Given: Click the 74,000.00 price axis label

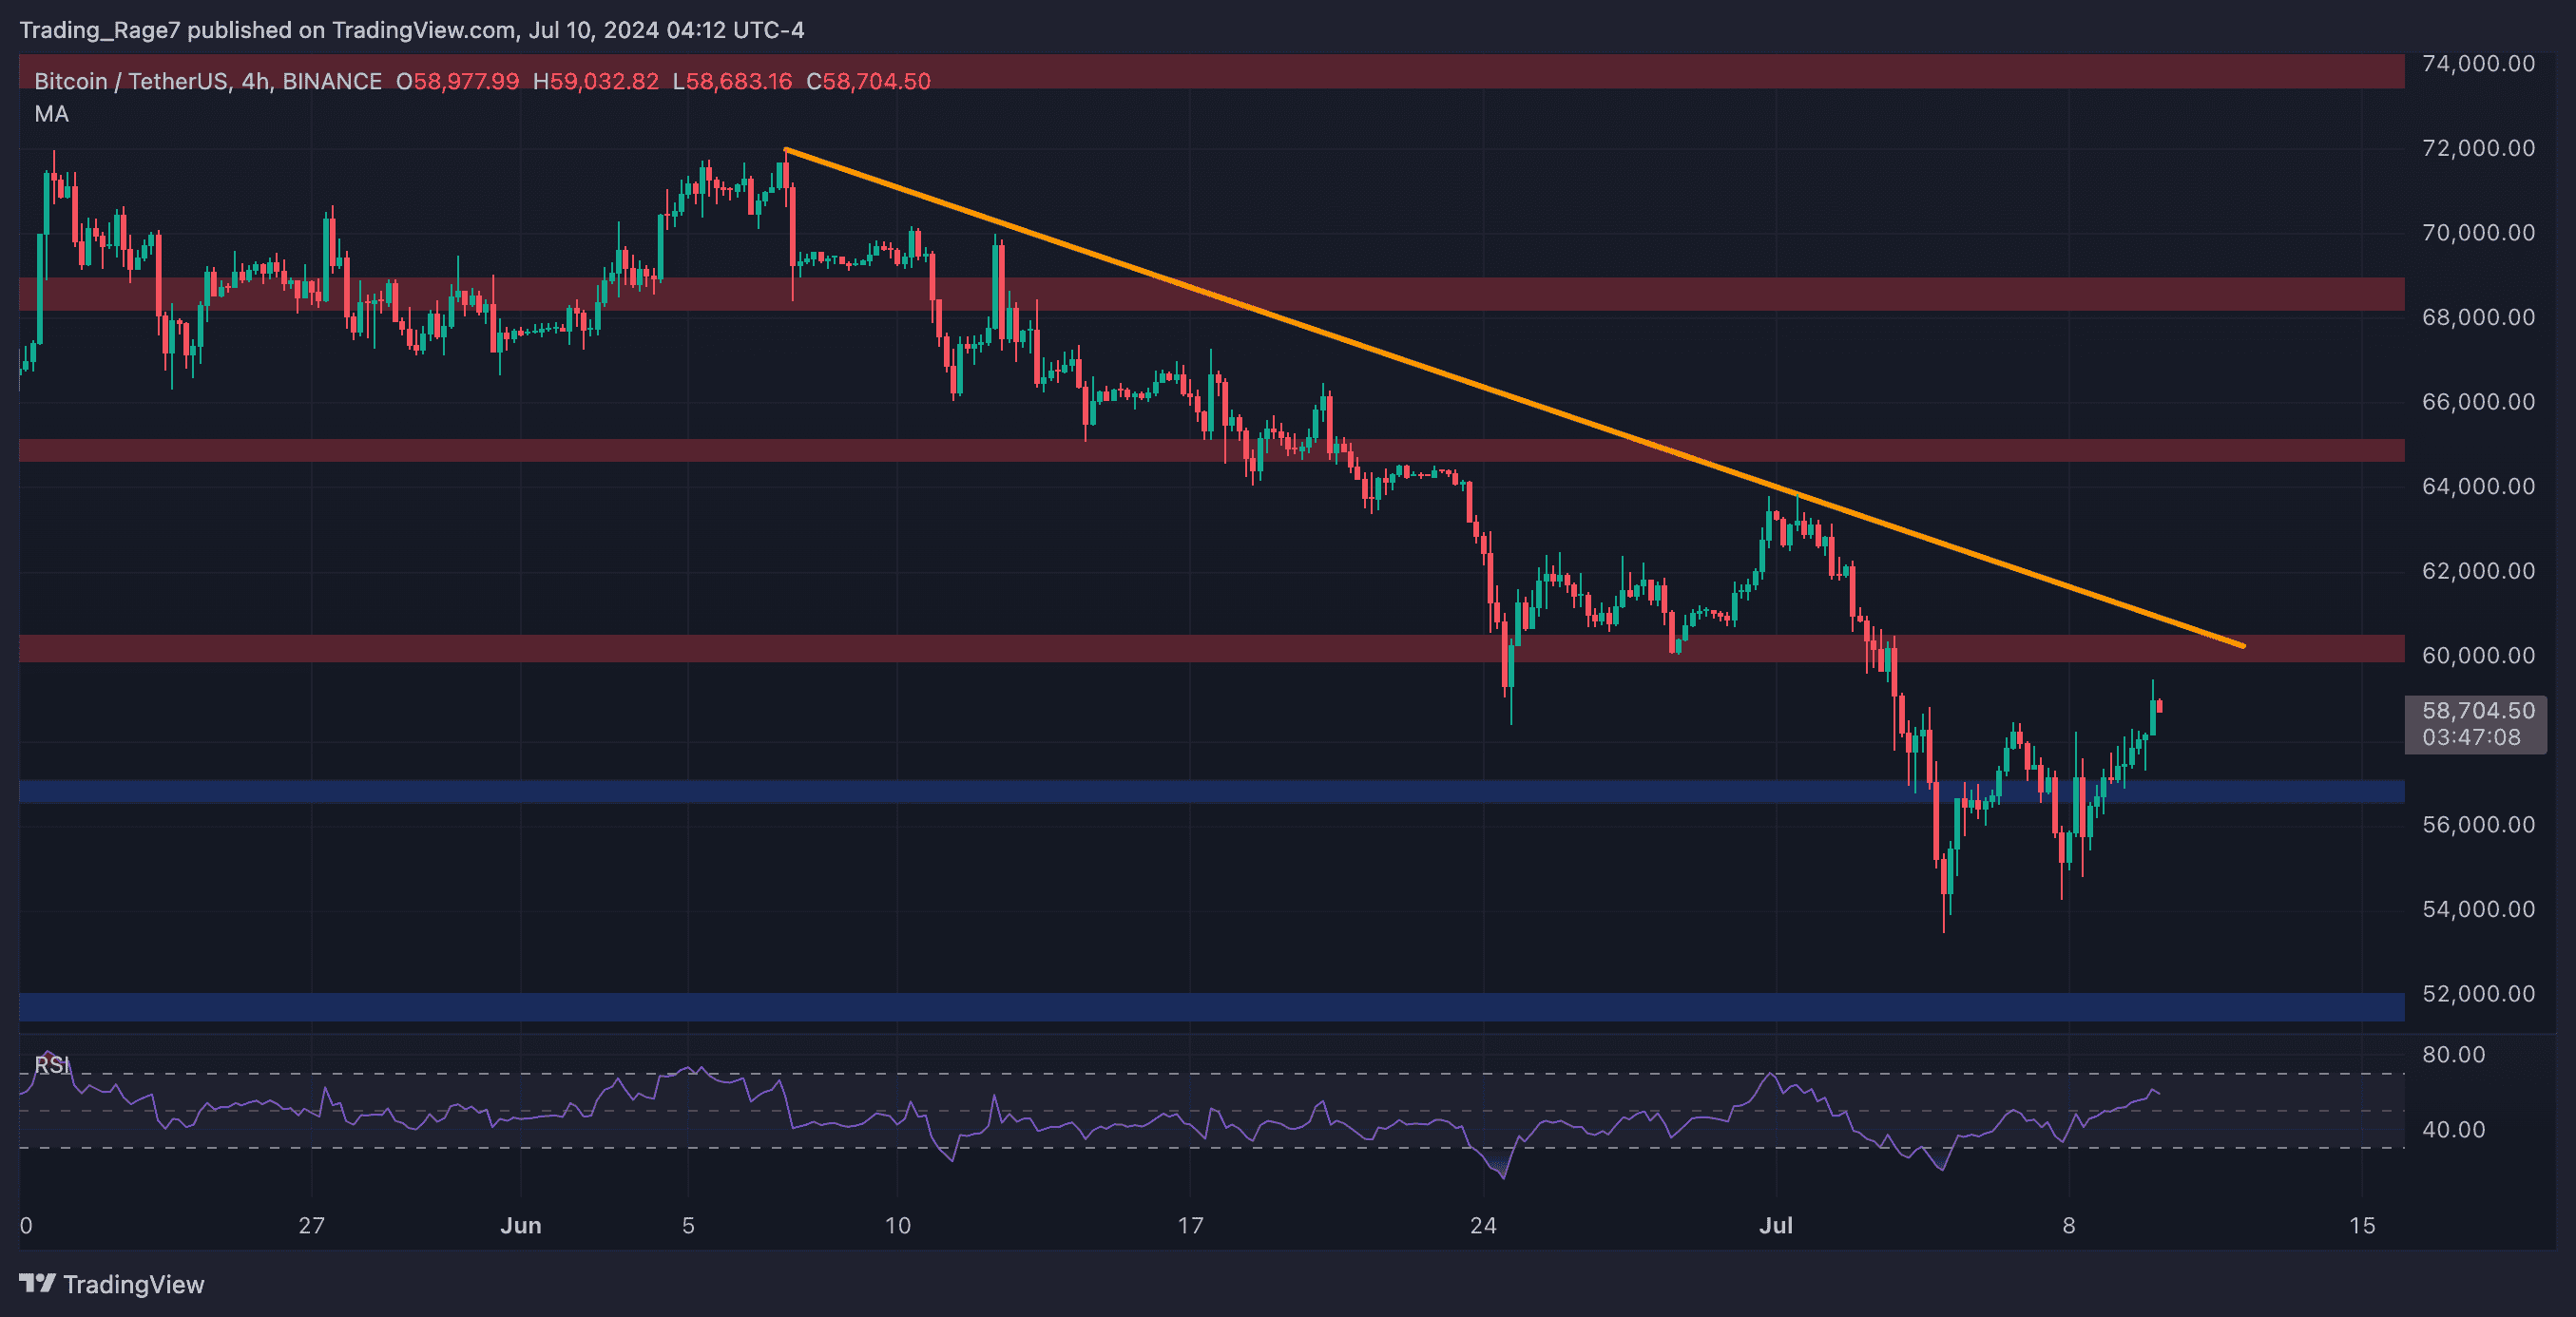Looking at the screenshot, I should tap(2478, 63).
